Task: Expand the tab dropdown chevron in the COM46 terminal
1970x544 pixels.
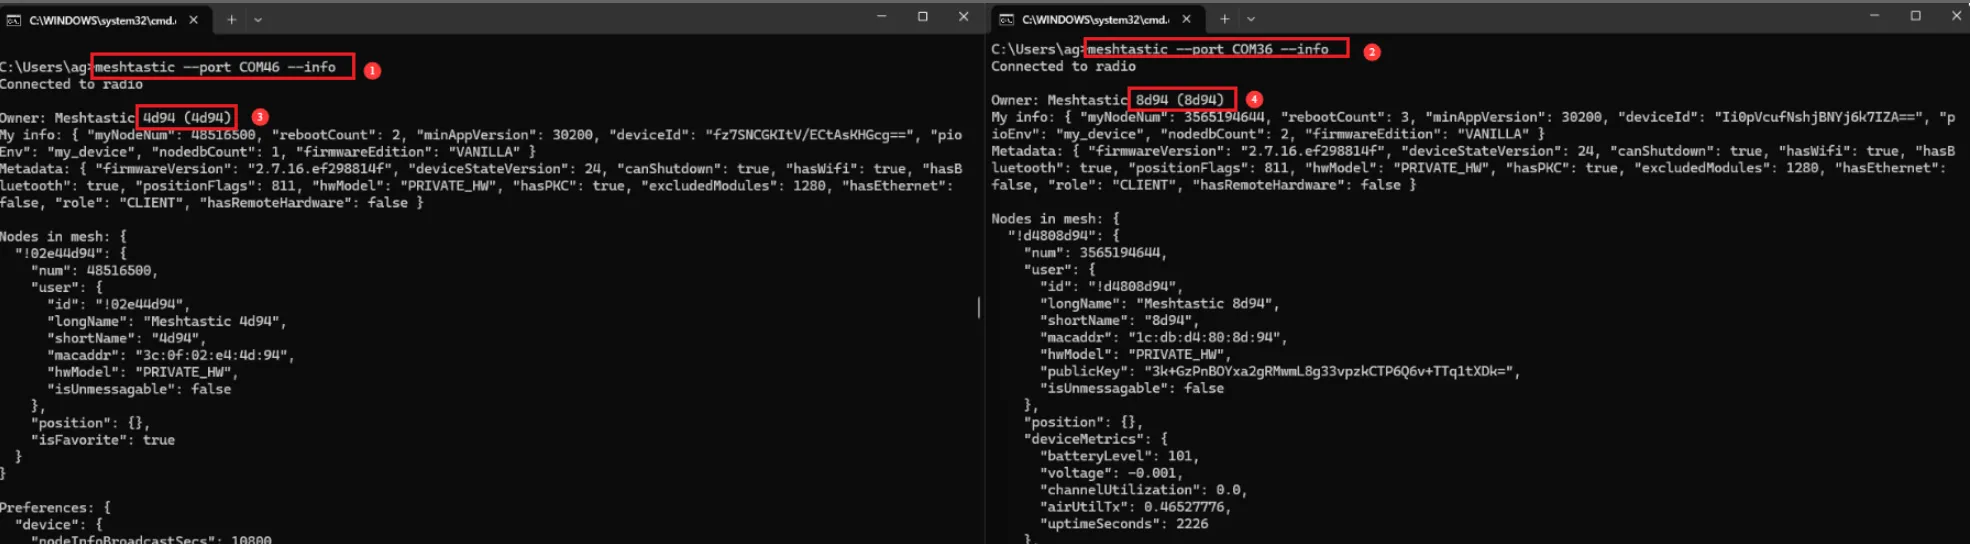Action: pyautogui.click(x=258, y=20)
